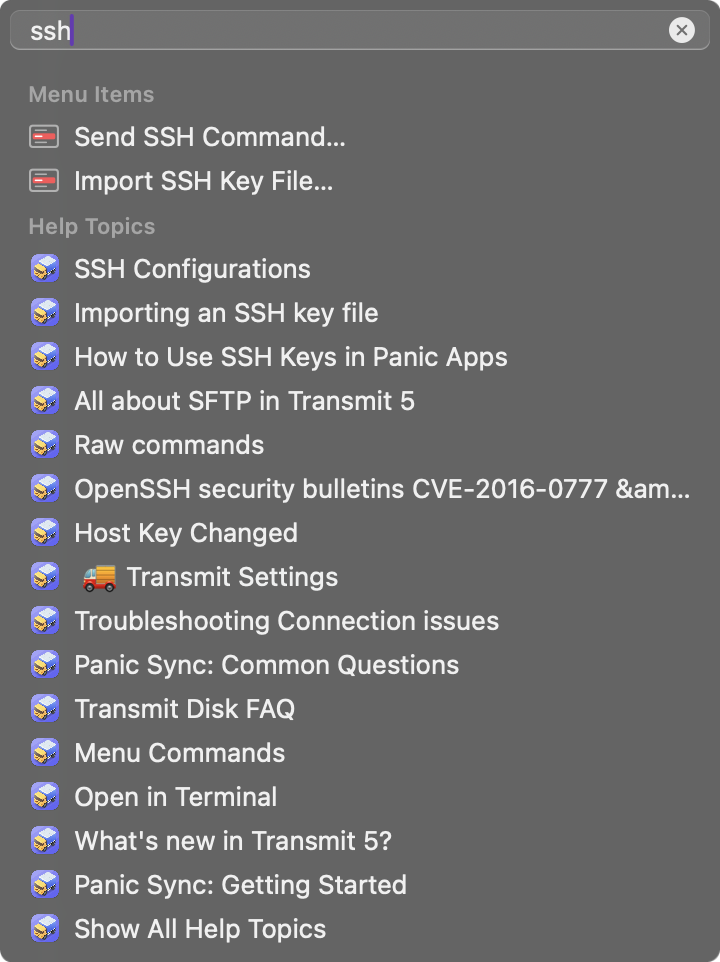
Task: Click the Transmit icon next to SSH Configurations
Action: click(x=45, y=269)
